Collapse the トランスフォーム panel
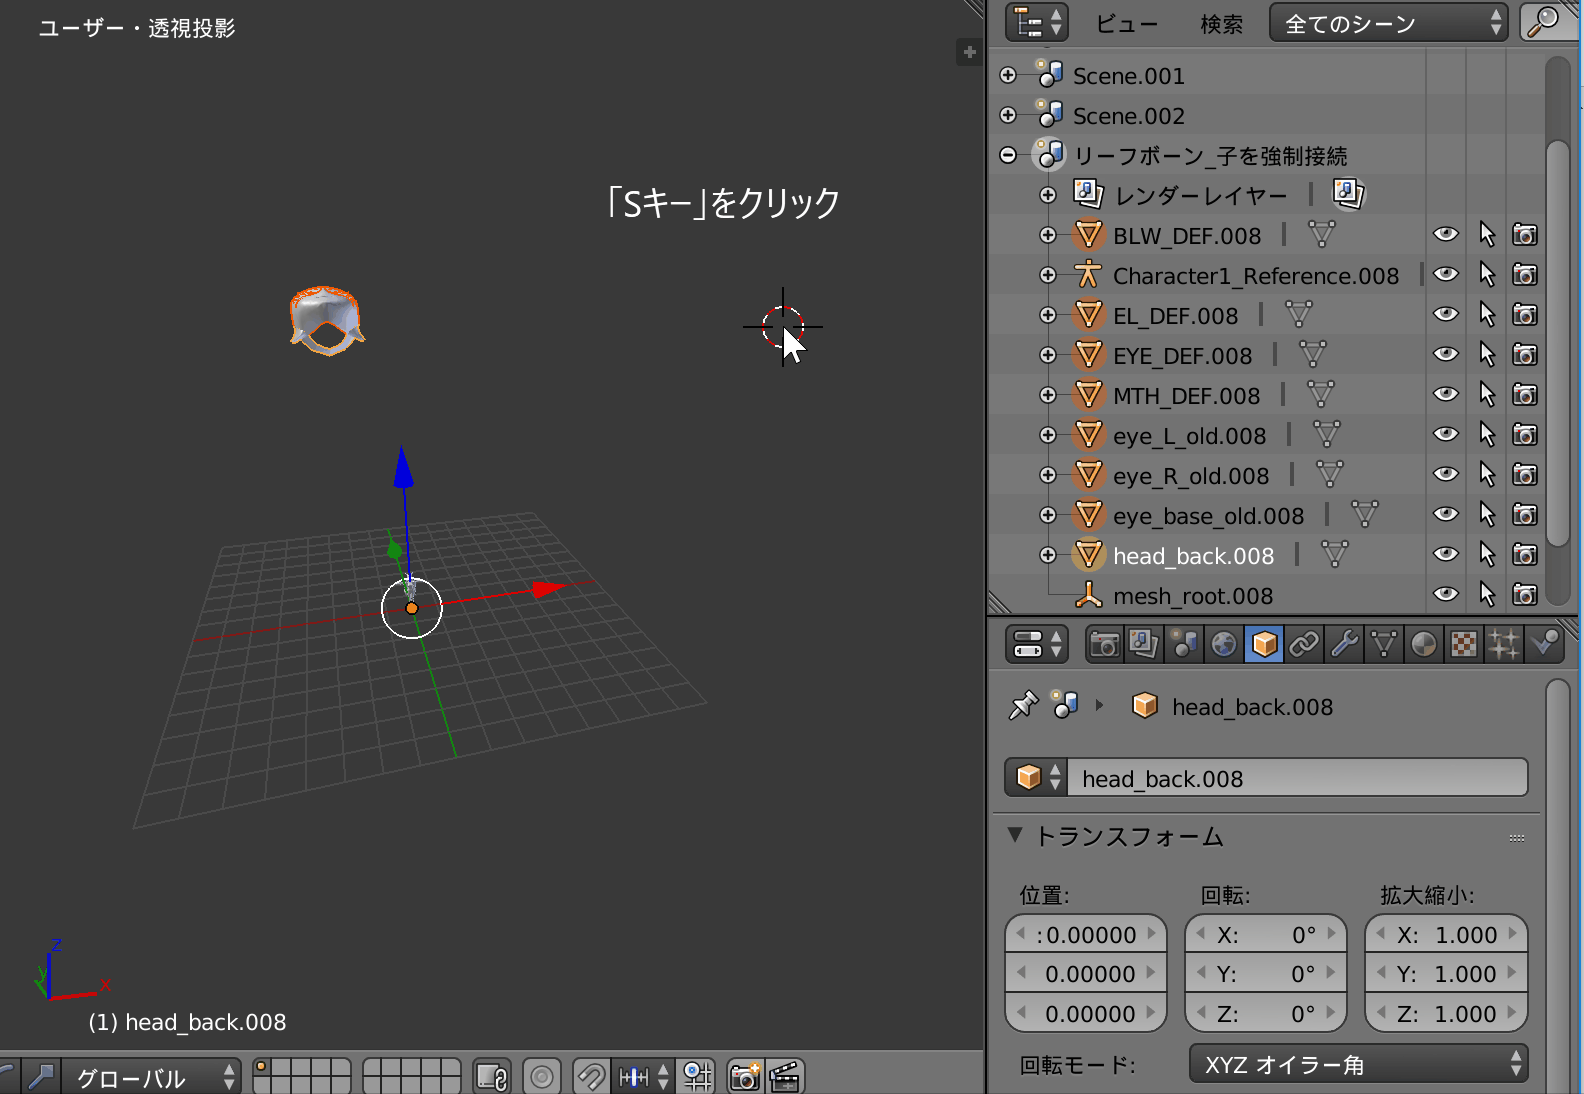 point(1015,835)
